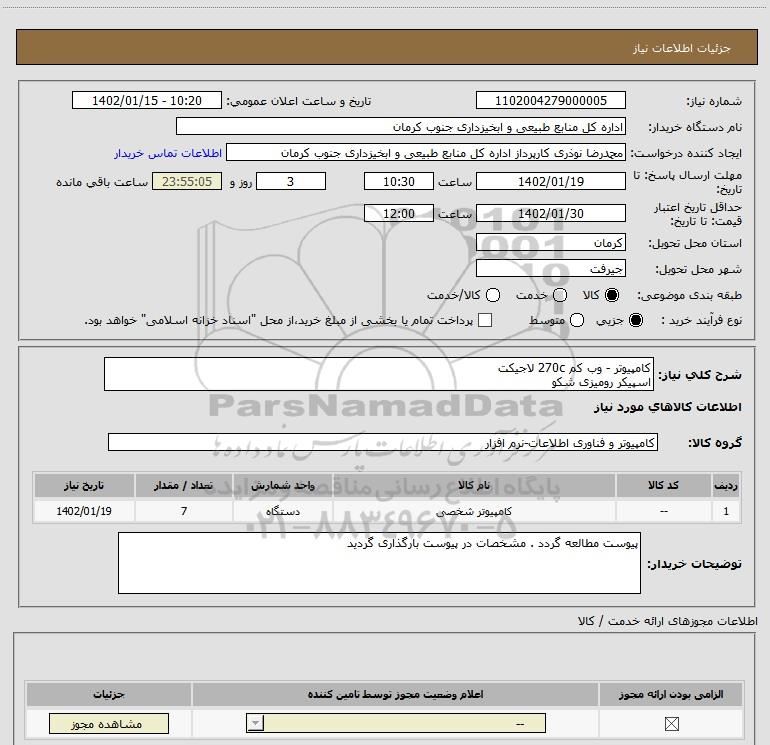Click need number field 1102004279000005
Viewport: 770px width, 745px height.
pos(550,100)
